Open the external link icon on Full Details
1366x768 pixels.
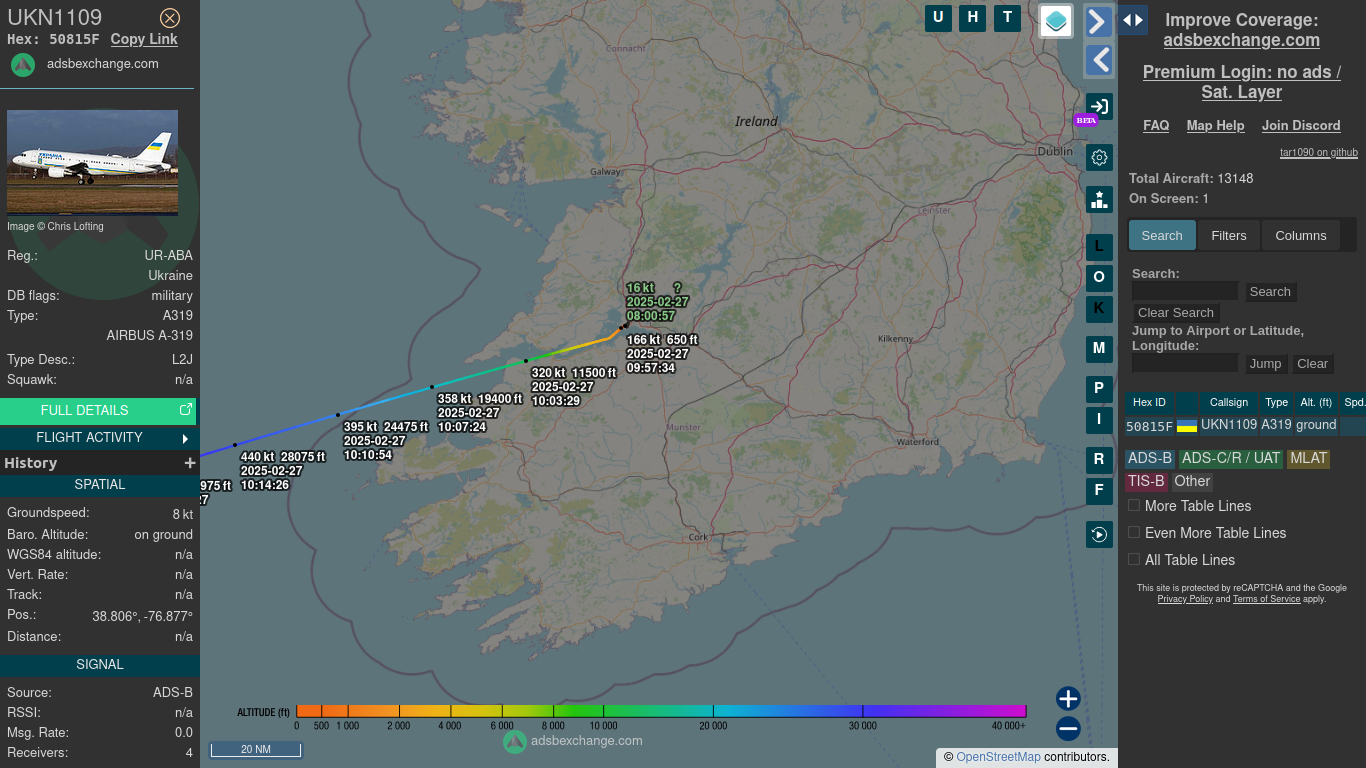pos(185,410)
